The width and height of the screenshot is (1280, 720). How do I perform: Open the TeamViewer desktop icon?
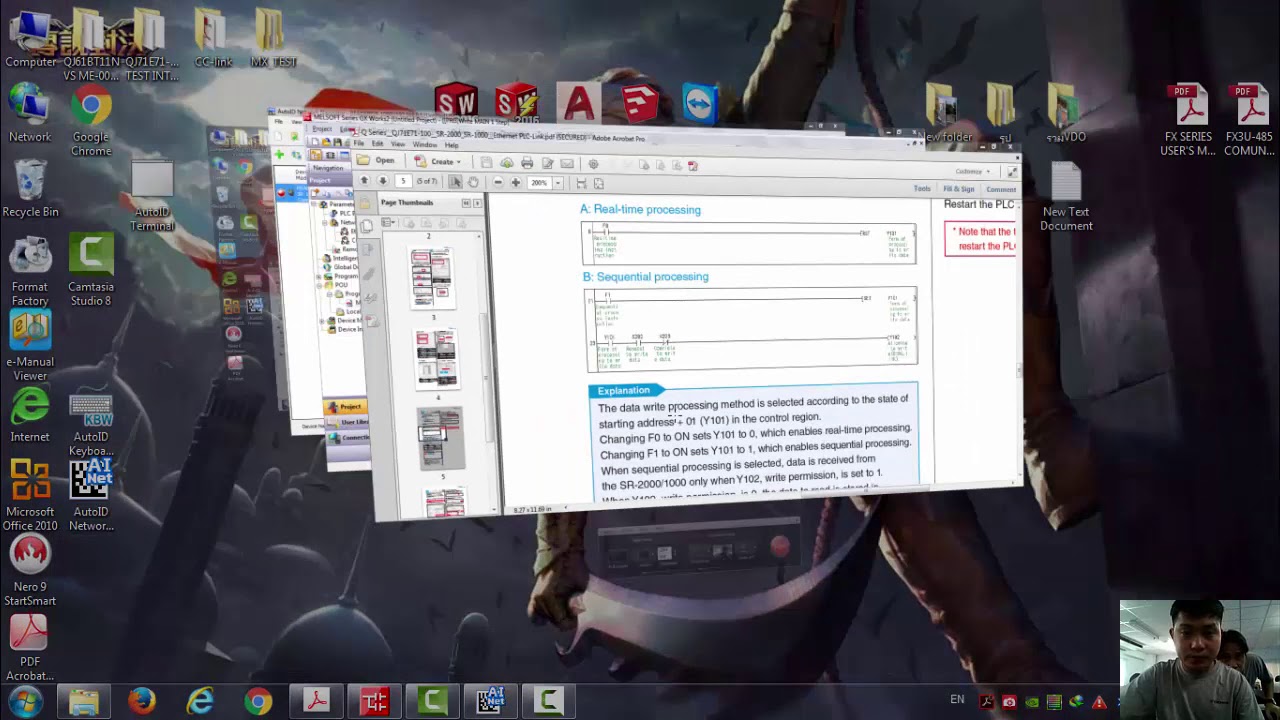tap(700, 103)
